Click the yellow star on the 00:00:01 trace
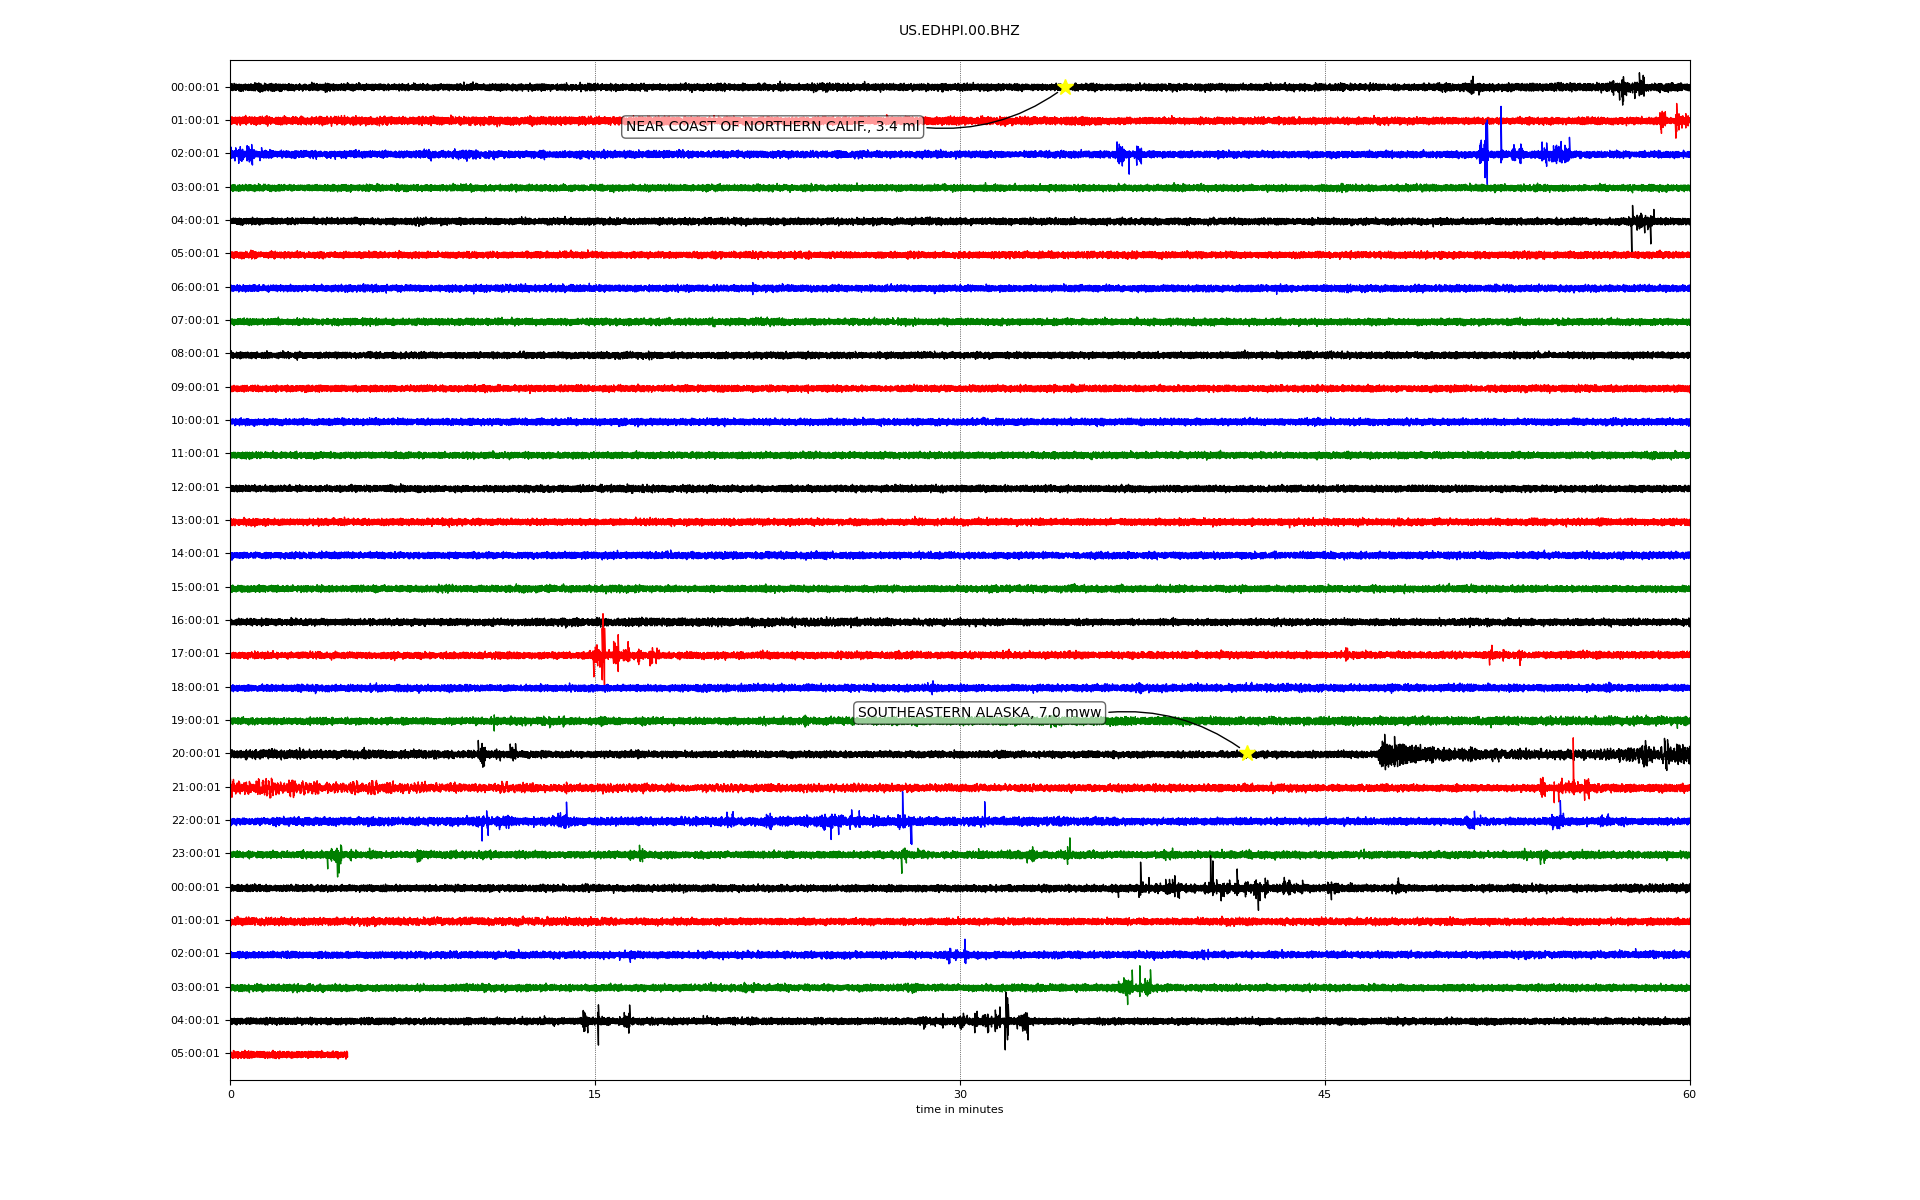This screenshot has width=1920, height=1200. [x=1065, y=87]
